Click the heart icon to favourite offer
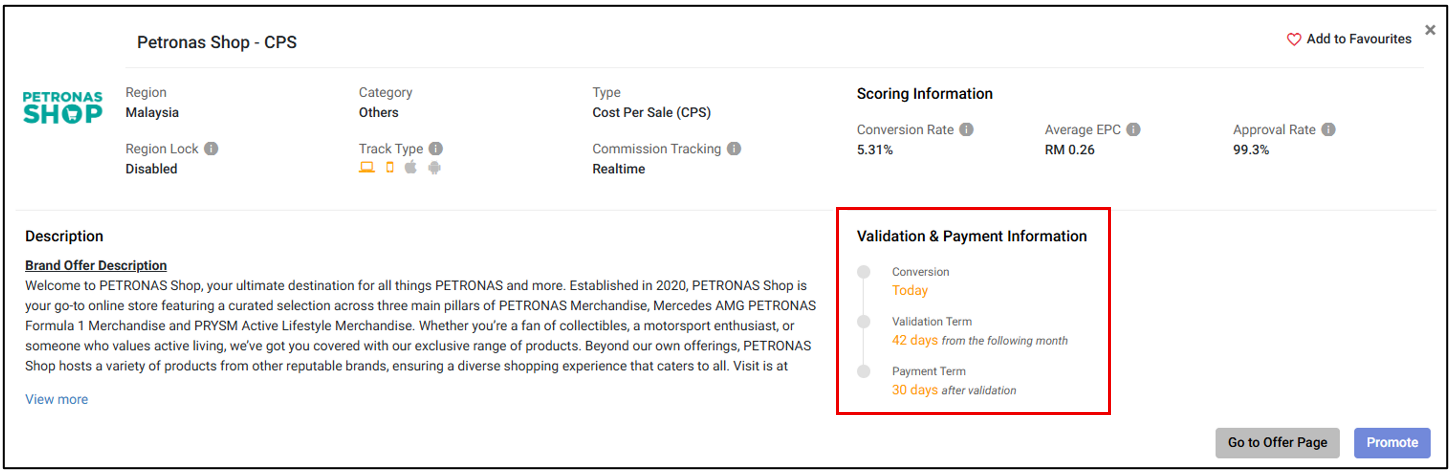Image resolution: width=1452 pixels, height=474 pixels. tap(1294, 40)
